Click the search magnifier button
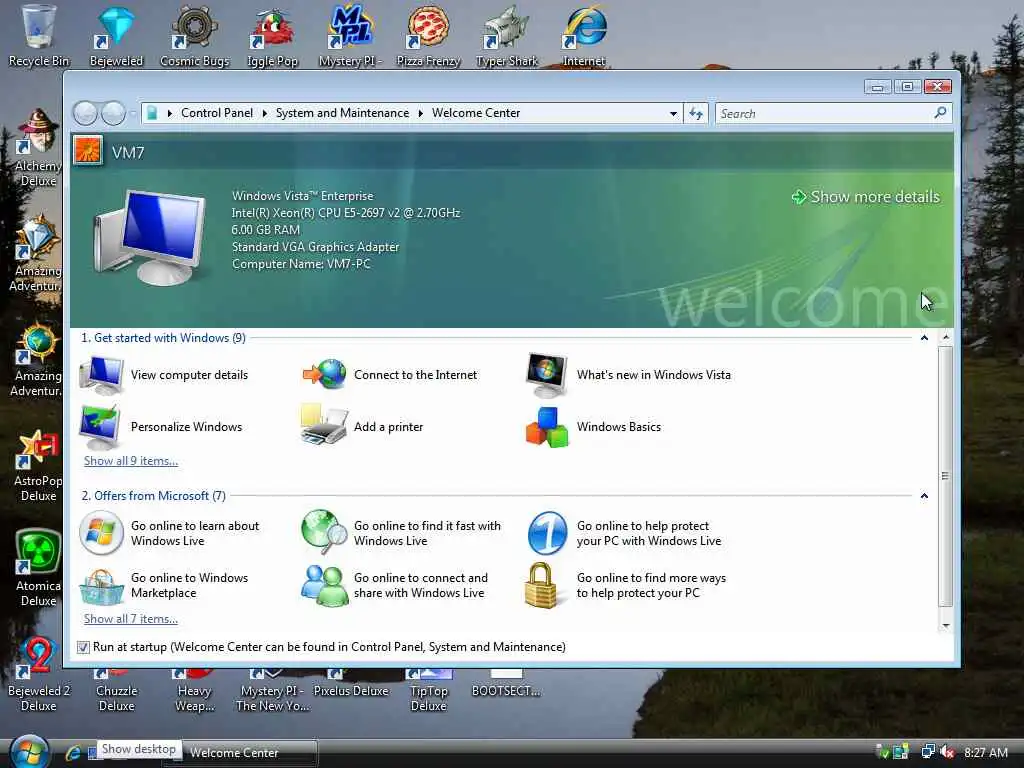The image size is (1024, 768). click(940, 113)
